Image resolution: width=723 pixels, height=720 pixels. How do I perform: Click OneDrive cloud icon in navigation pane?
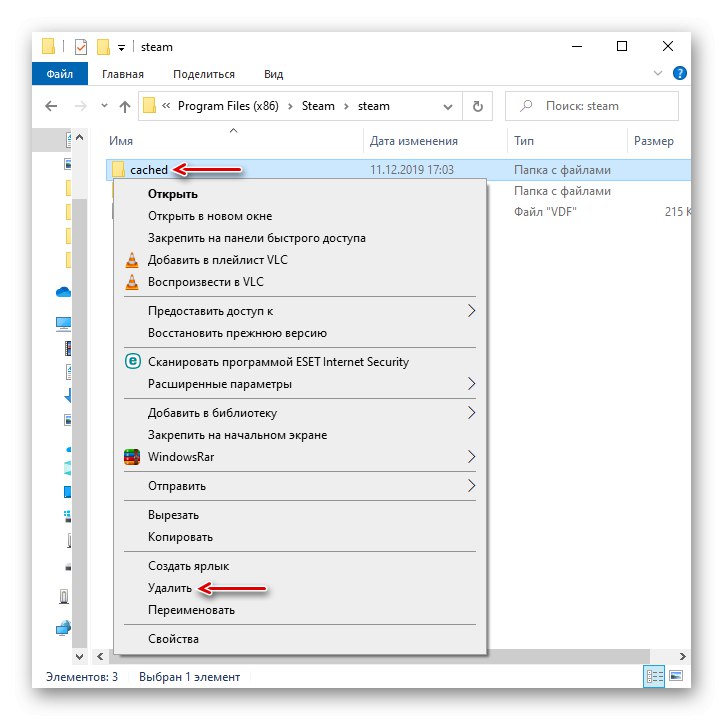63,292
